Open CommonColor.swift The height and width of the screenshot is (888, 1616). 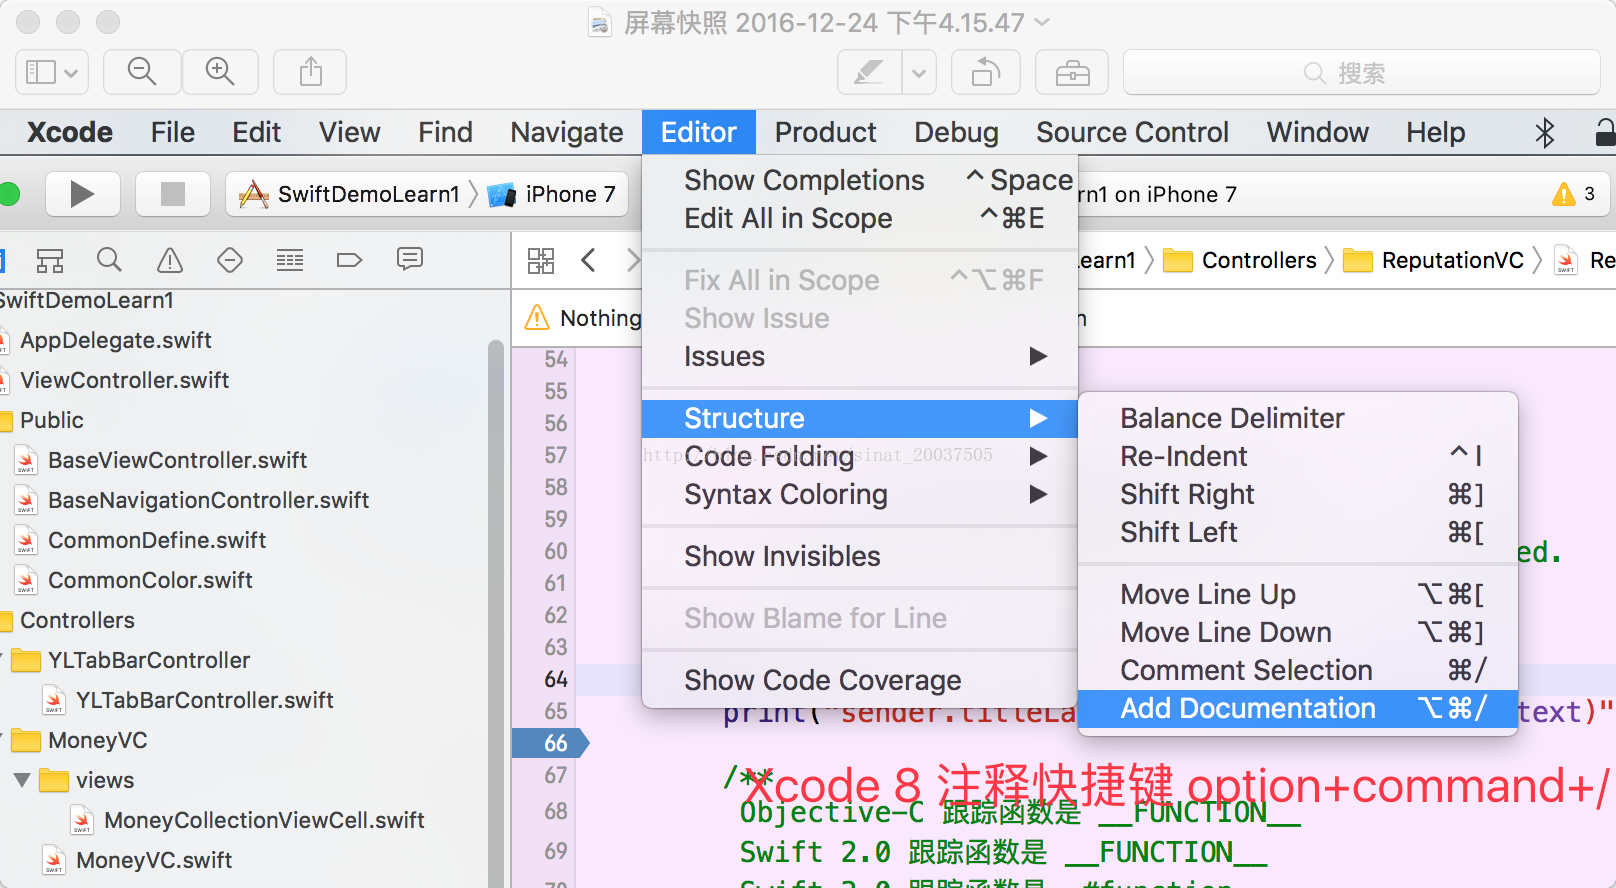(x=150, y=580)
